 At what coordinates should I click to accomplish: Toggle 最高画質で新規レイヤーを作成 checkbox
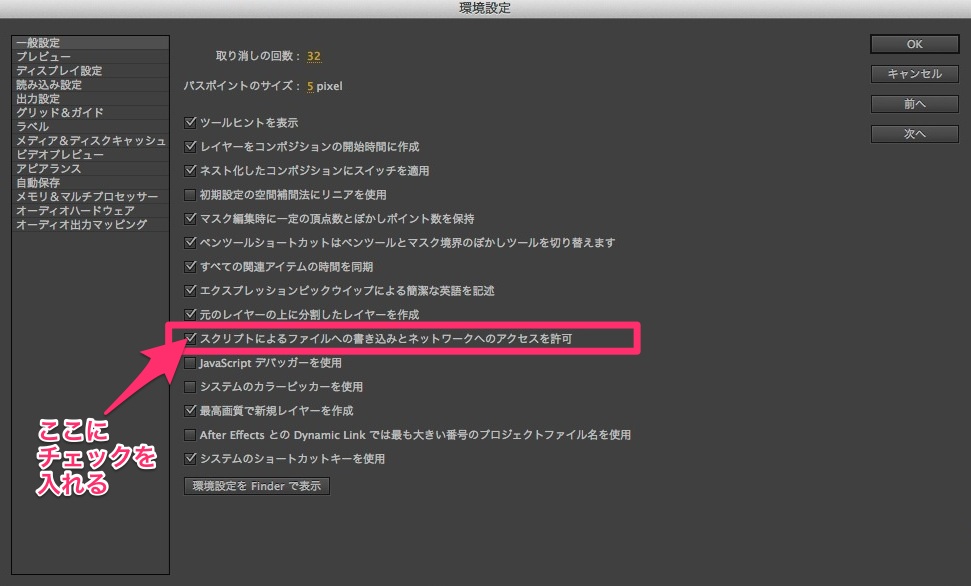point(190,411)
